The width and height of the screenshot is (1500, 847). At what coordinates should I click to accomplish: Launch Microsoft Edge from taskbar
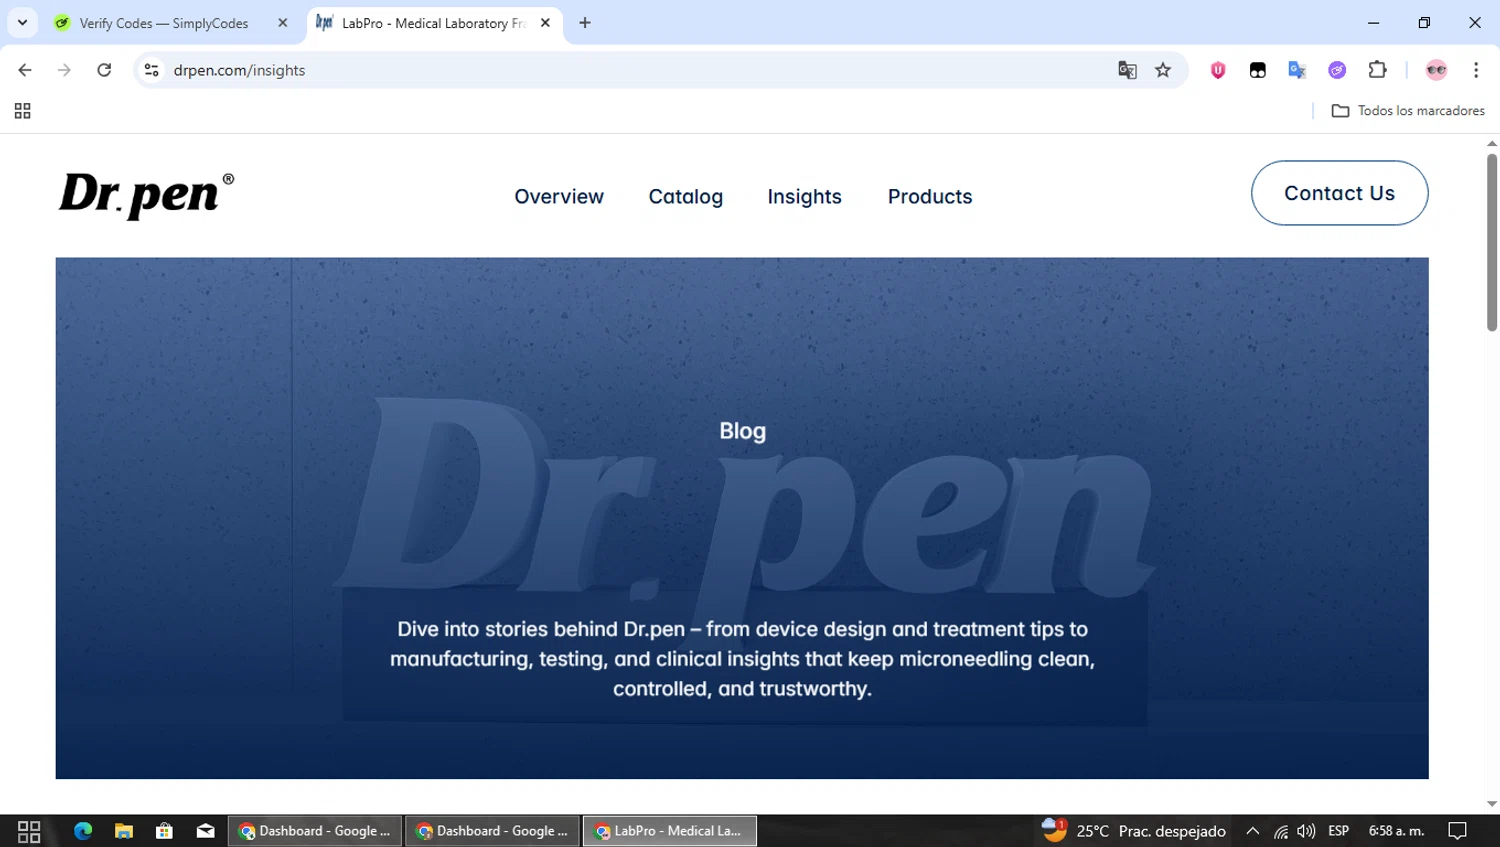point(83,831)
